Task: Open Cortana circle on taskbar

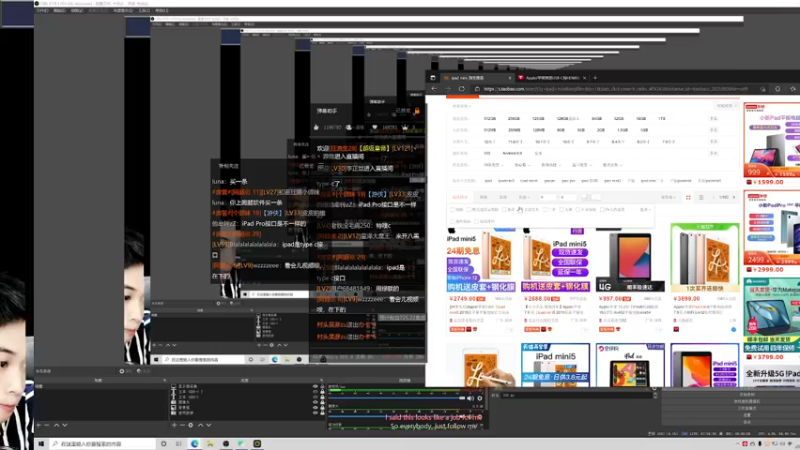Action: coord(163,444)
